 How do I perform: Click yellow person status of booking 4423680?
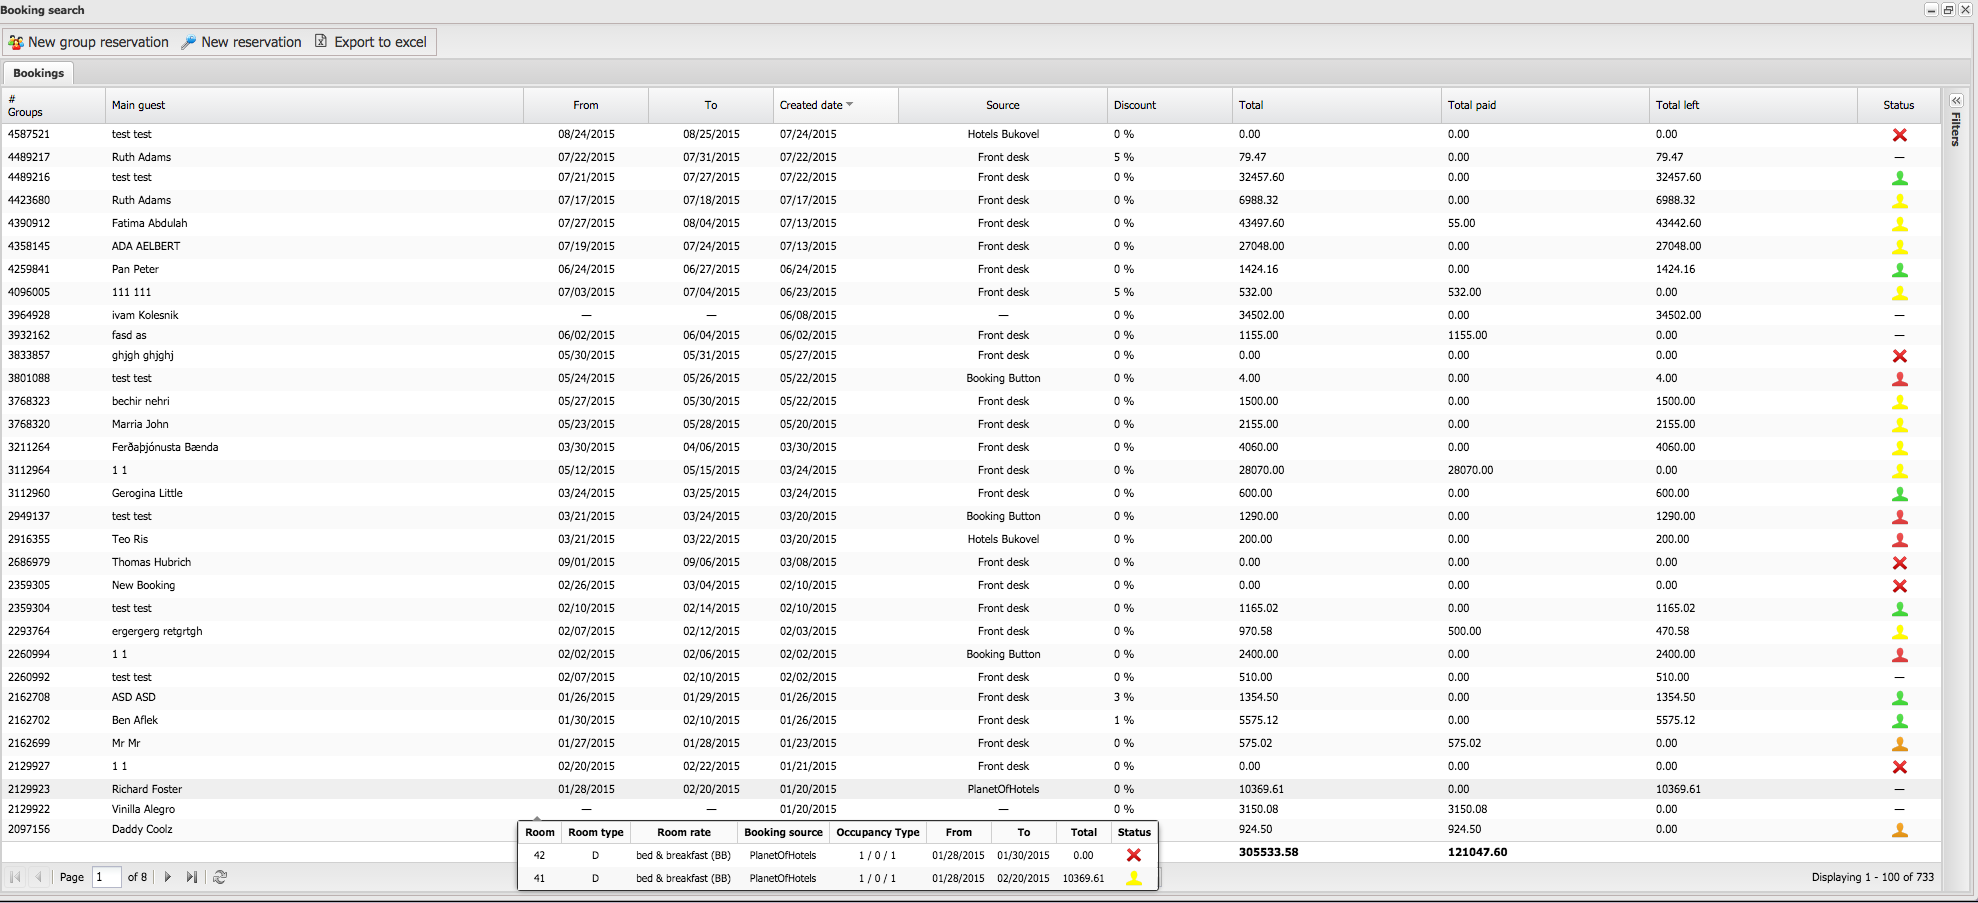[1900, 201]
